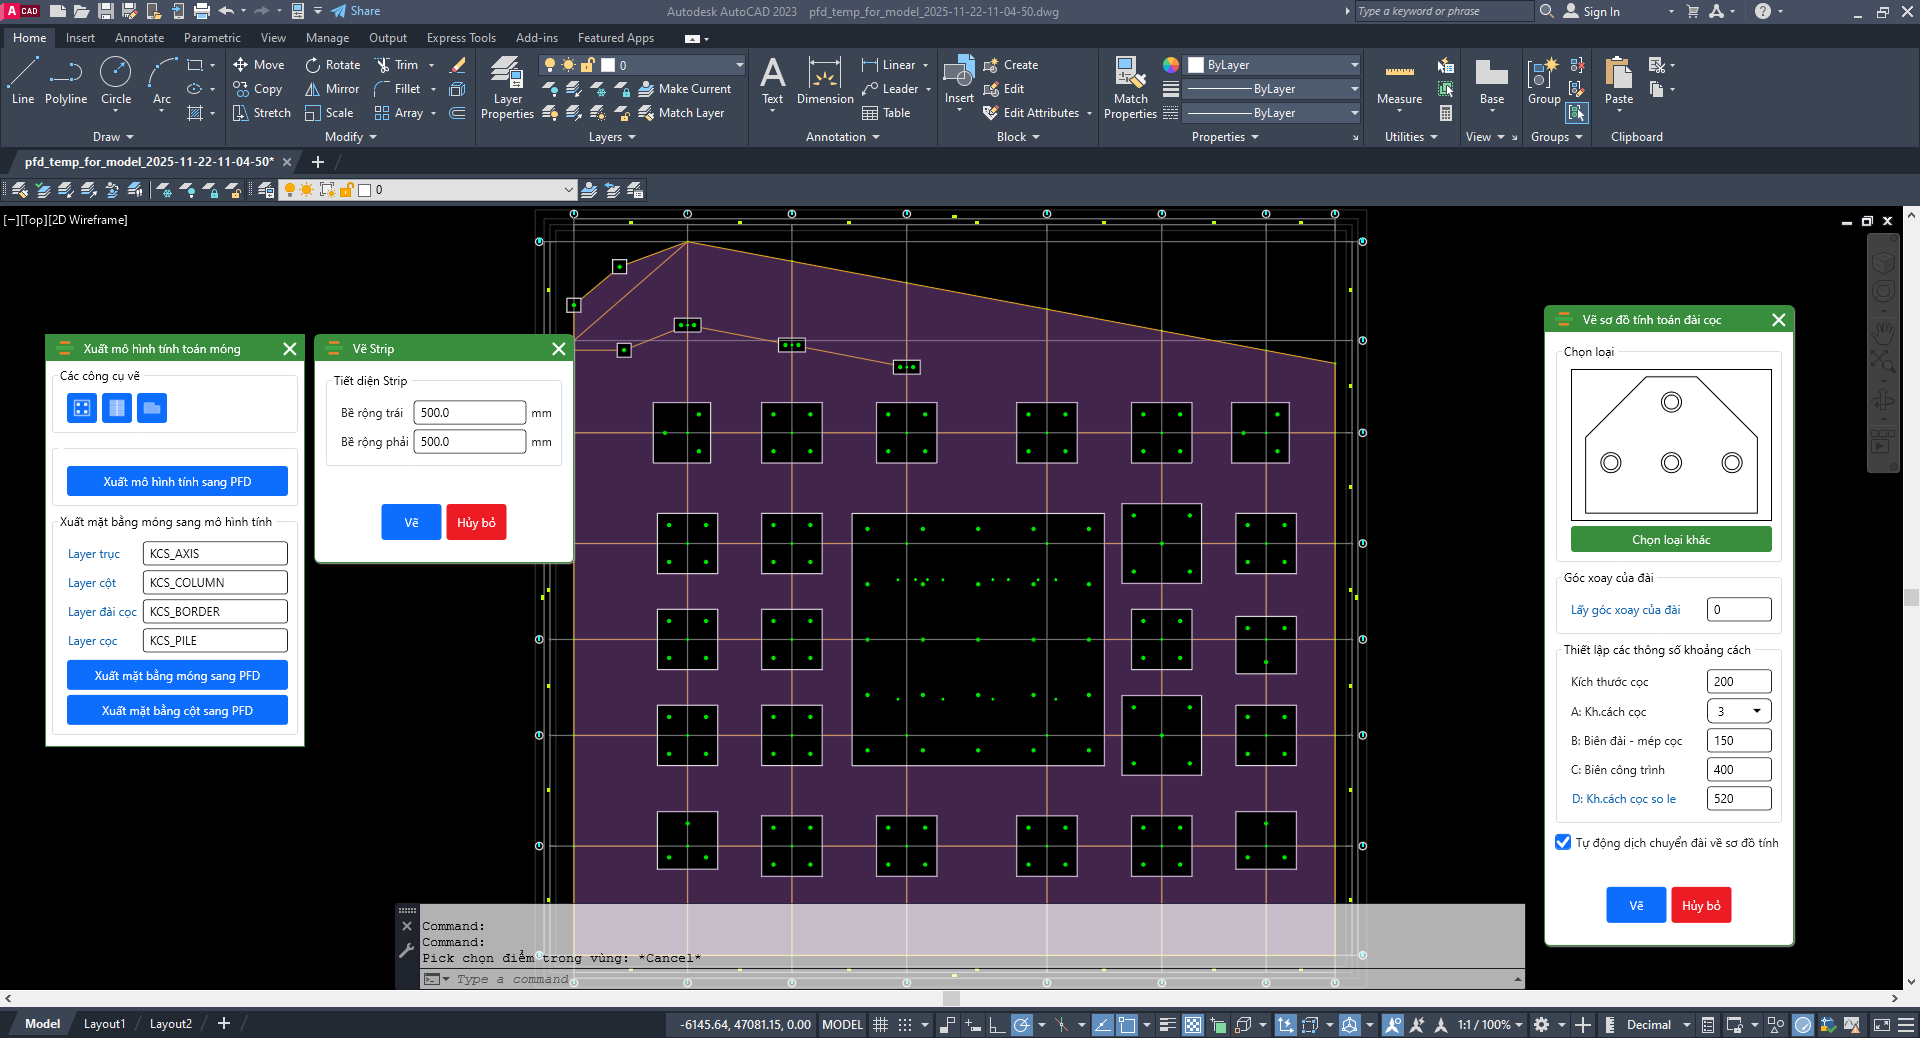Switch to the Layout1 tab
The image size is (1920, 1038).
[x=104, y=1024]
